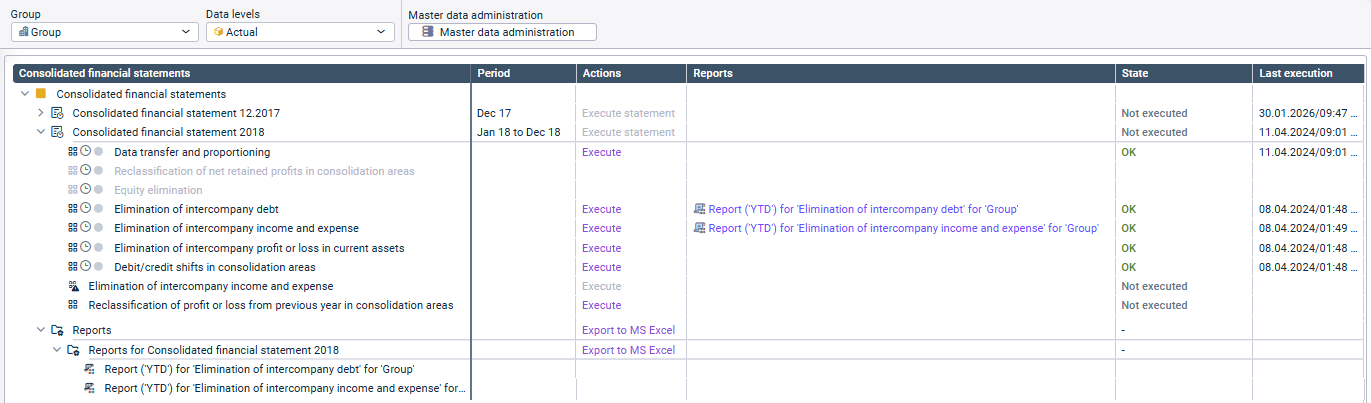This screenshot has width=1371, height=403.
Task: Click the Last execution column header
Action: tap(1295, 73)
